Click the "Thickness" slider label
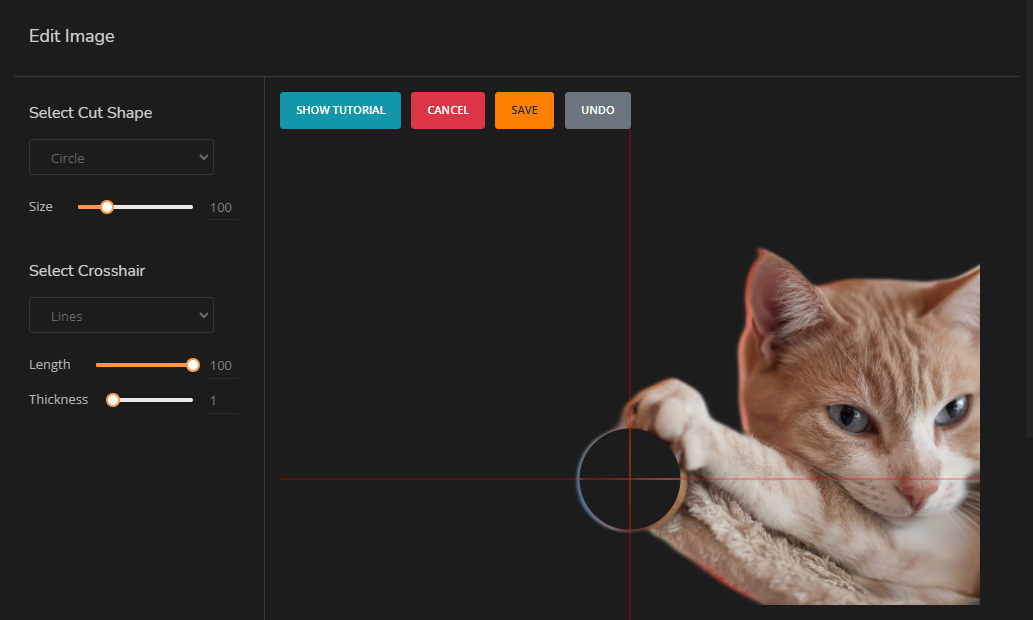This screenshot has width=1033, height=620. click(58, 399)
